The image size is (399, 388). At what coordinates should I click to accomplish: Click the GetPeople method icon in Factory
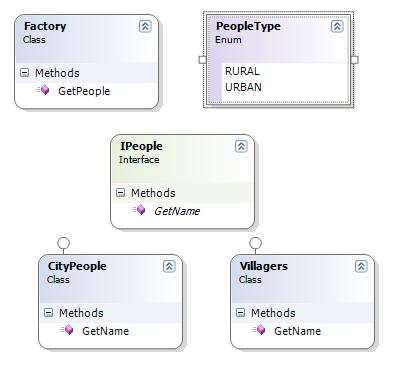43,90
